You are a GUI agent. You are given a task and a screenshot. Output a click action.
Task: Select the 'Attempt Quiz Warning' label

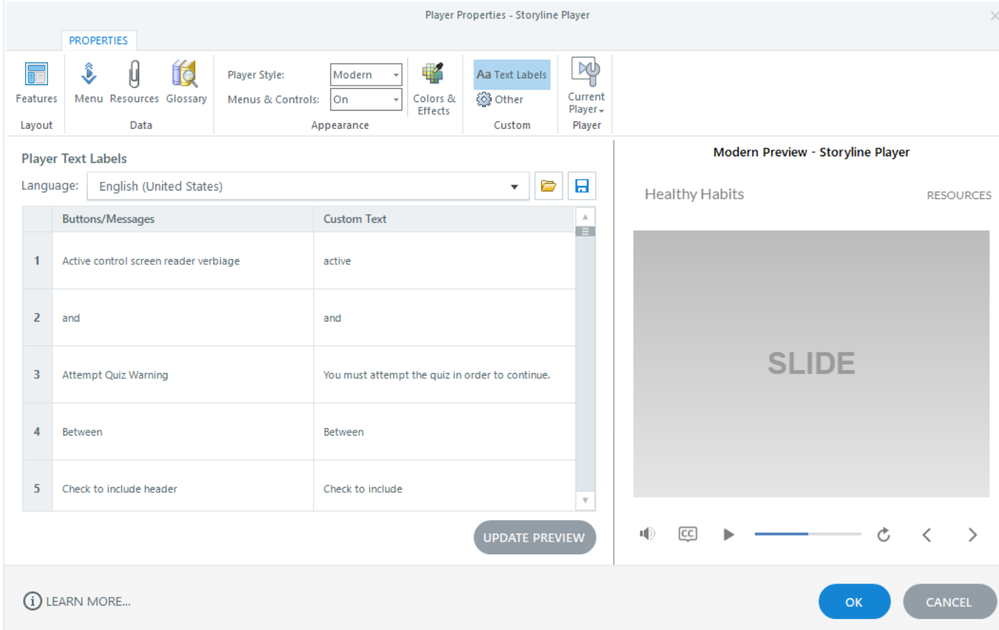(115, 375)
